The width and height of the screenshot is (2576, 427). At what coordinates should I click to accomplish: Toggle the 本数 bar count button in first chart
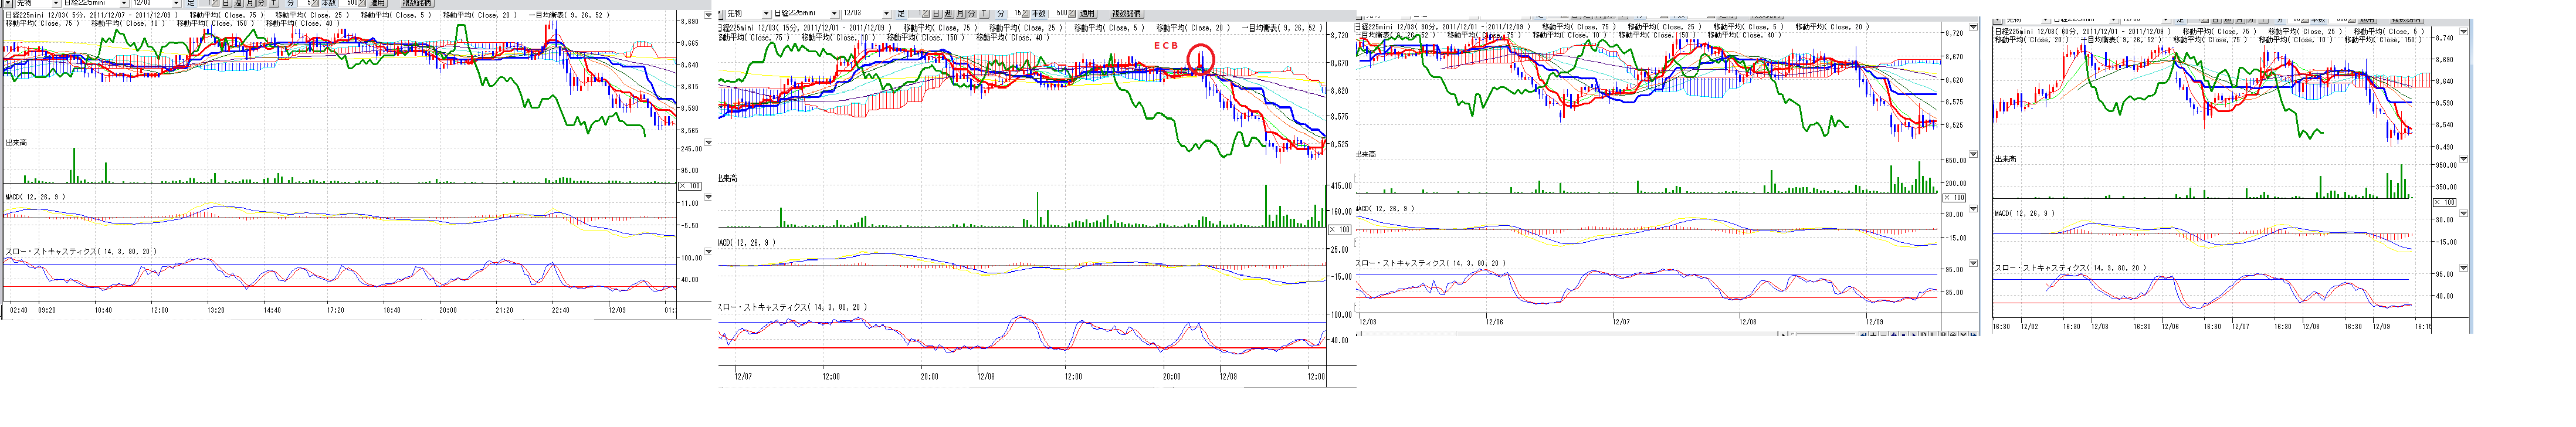point(328,4)
